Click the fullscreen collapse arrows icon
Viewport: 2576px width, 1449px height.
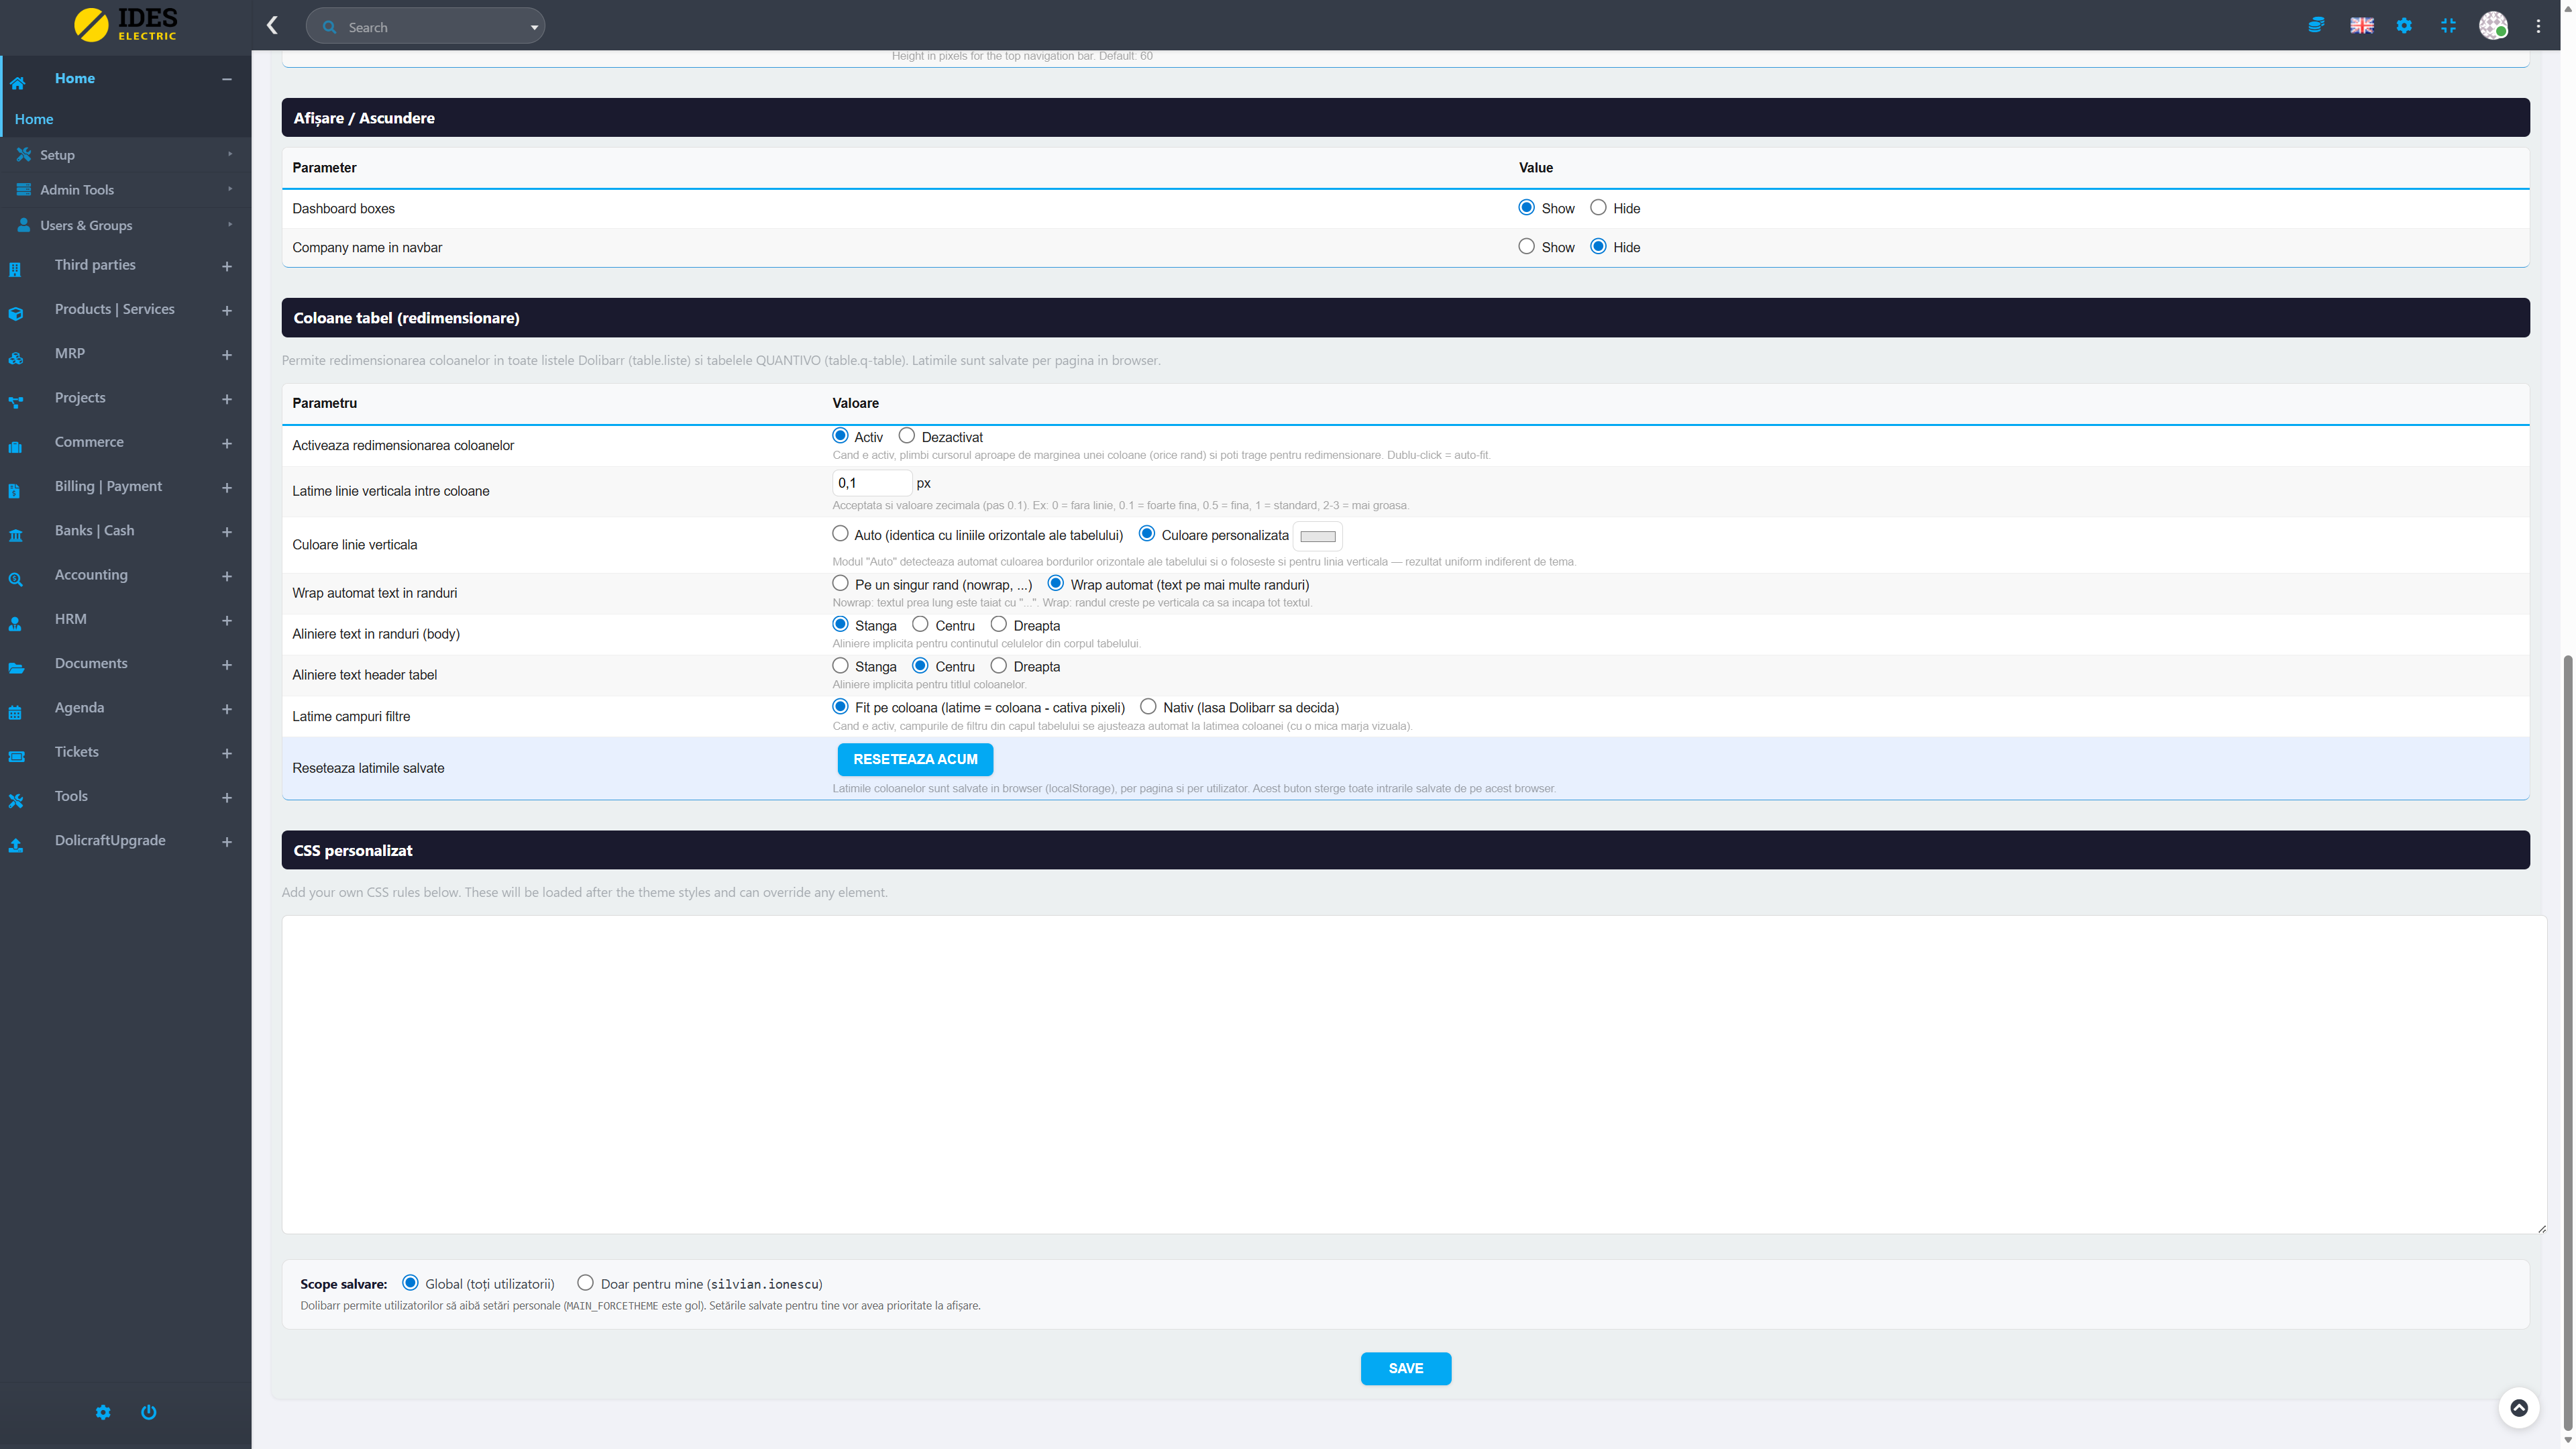[2448, 26]
